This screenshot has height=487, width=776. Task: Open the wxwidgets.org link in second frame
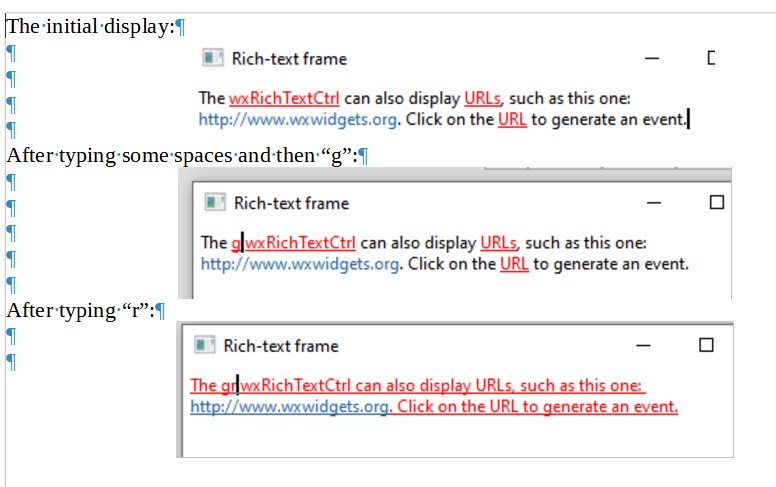(x=299, y=264)
